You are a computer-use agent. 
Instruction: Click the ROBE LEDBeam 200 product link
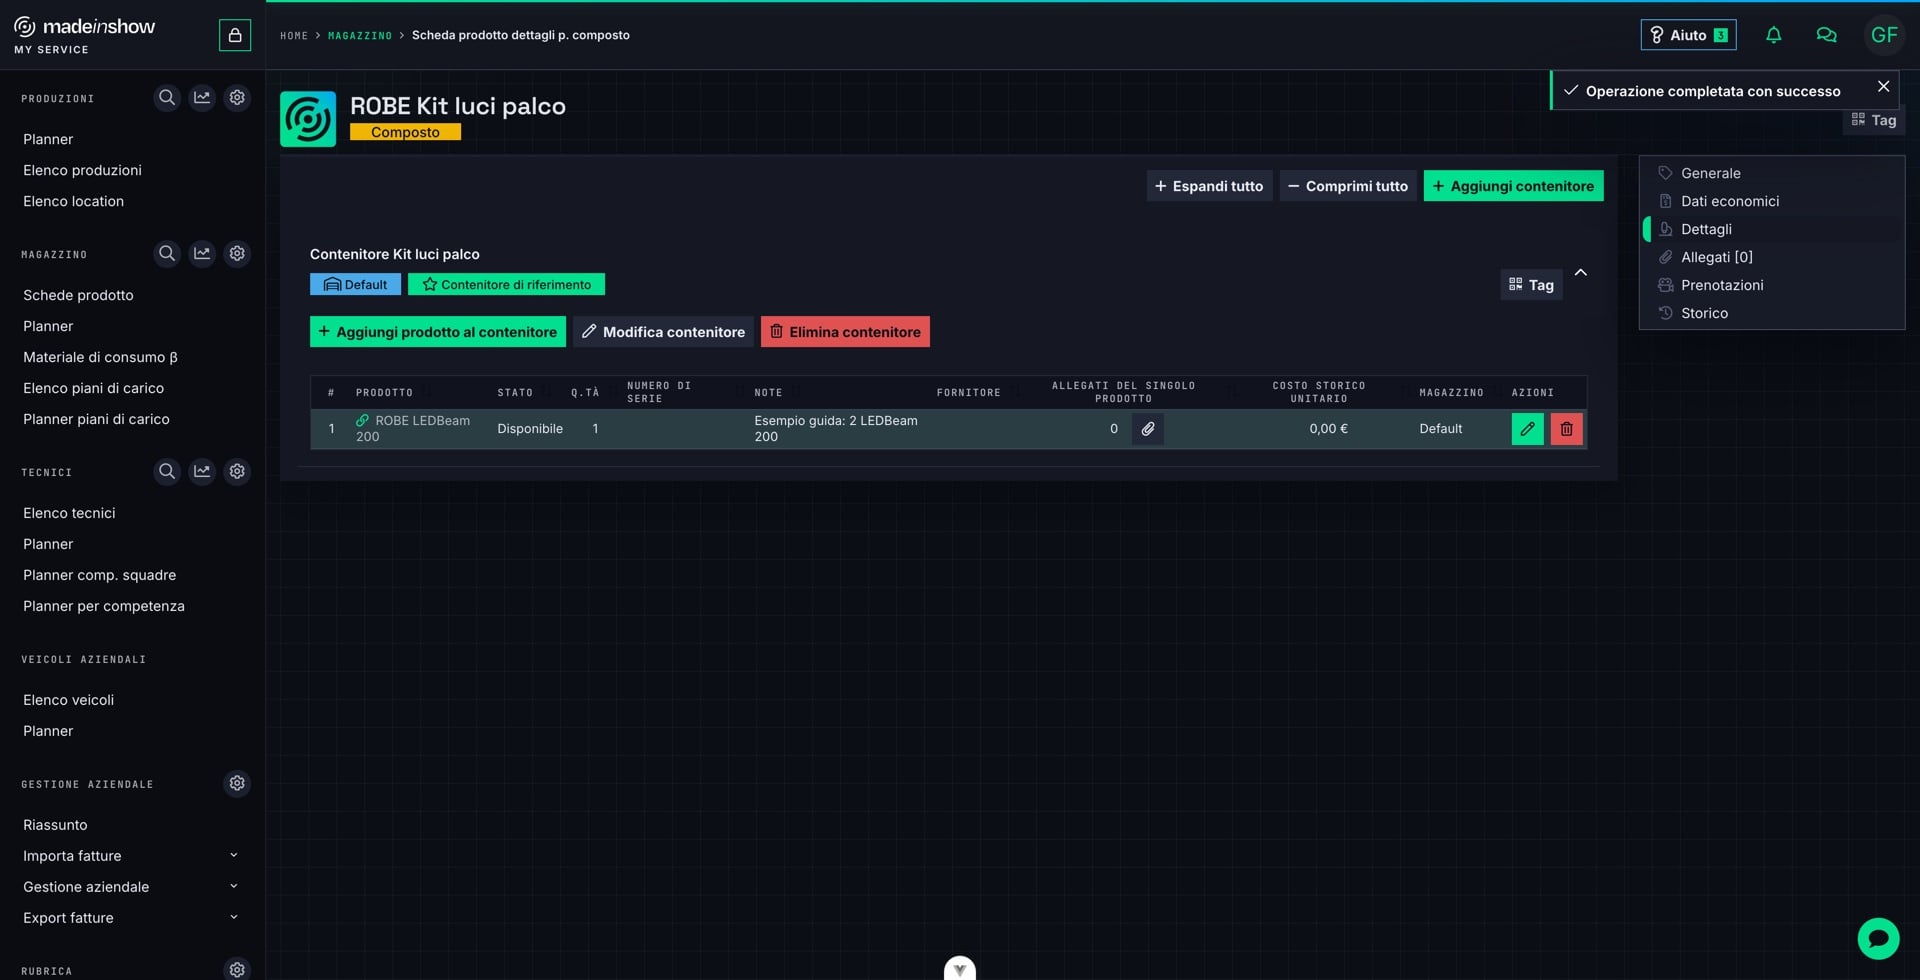pos(413,429)
